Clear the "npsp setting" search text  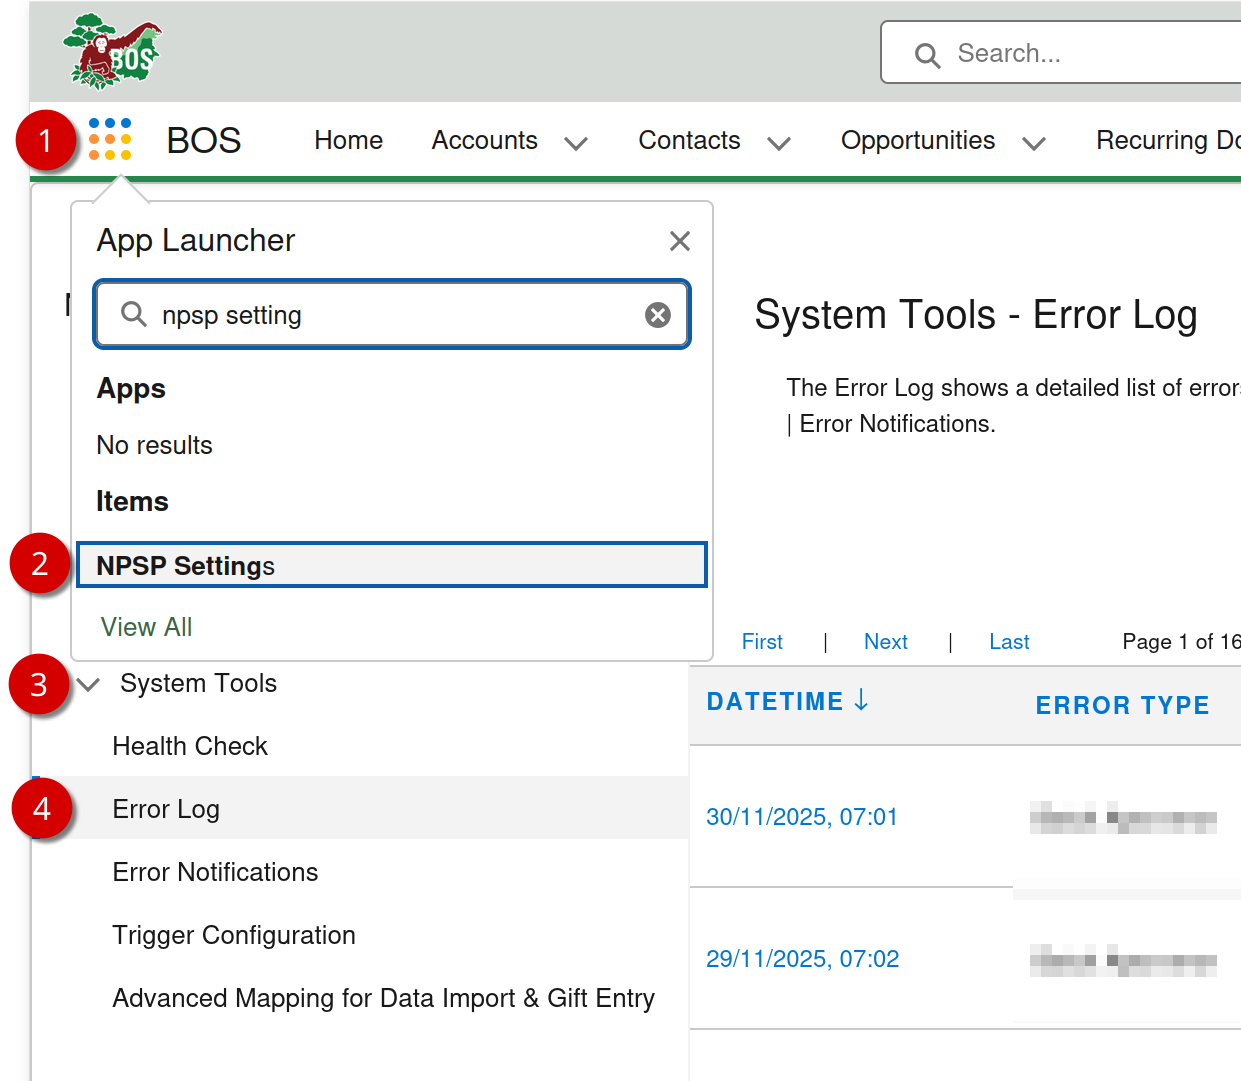[x=657, y=314]
